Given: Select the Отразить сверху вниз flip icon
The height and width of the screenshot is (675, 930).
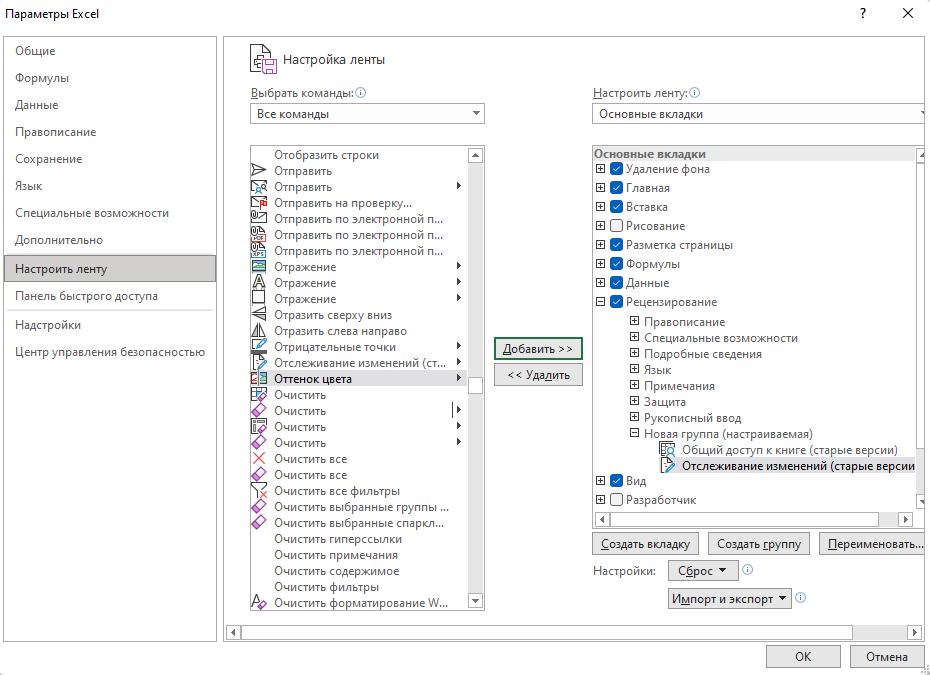Looking at the screenshot, I should pyautogui.click(x=259, y=315).
